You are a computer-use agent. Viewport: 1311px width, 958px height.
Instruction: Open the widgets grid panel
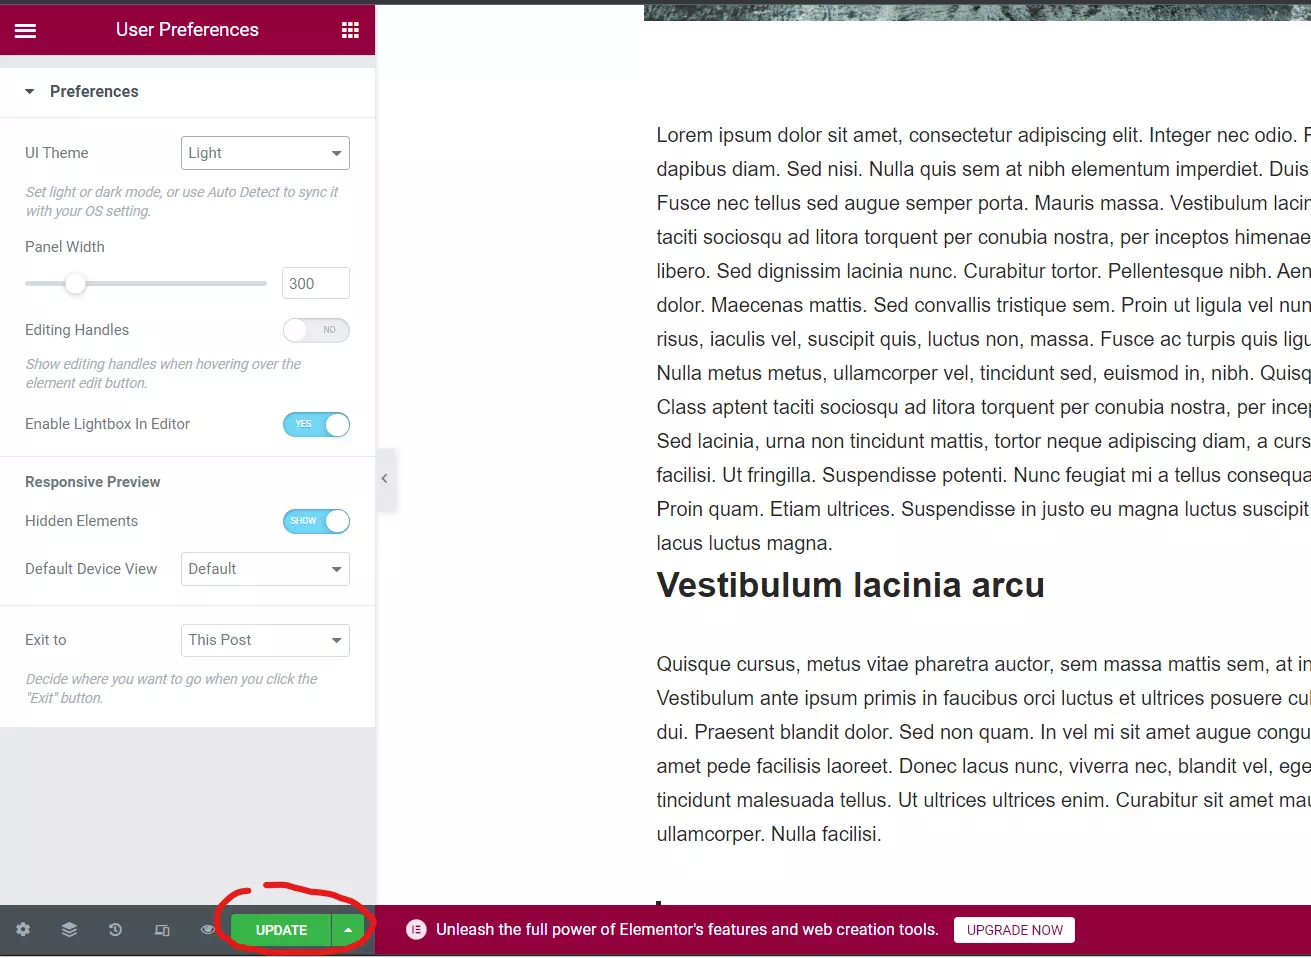pyautogui.click(x=350, y=30)
